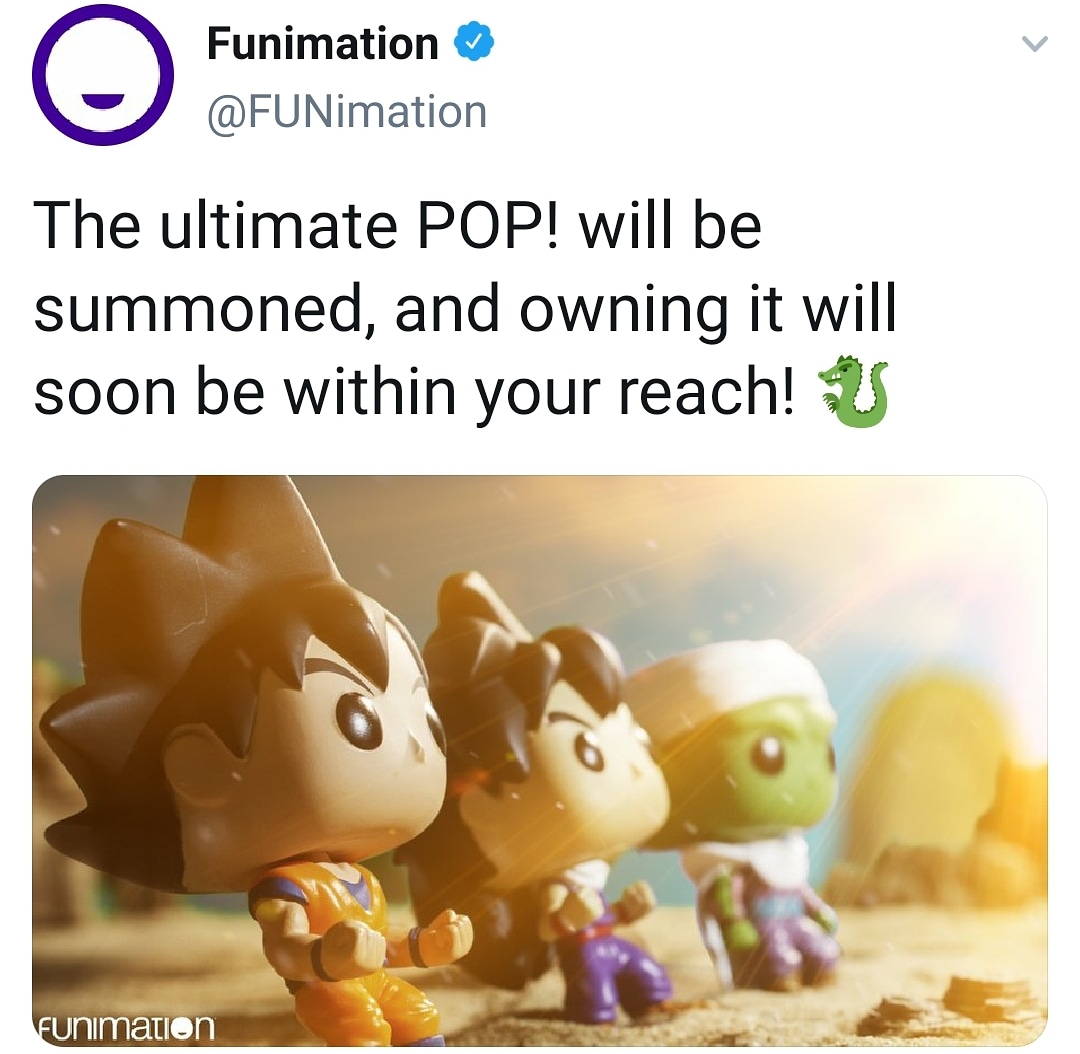The image size is (1080, 1054).
Task: Expand the tweet options chevron
Action: click(1034, 44)
